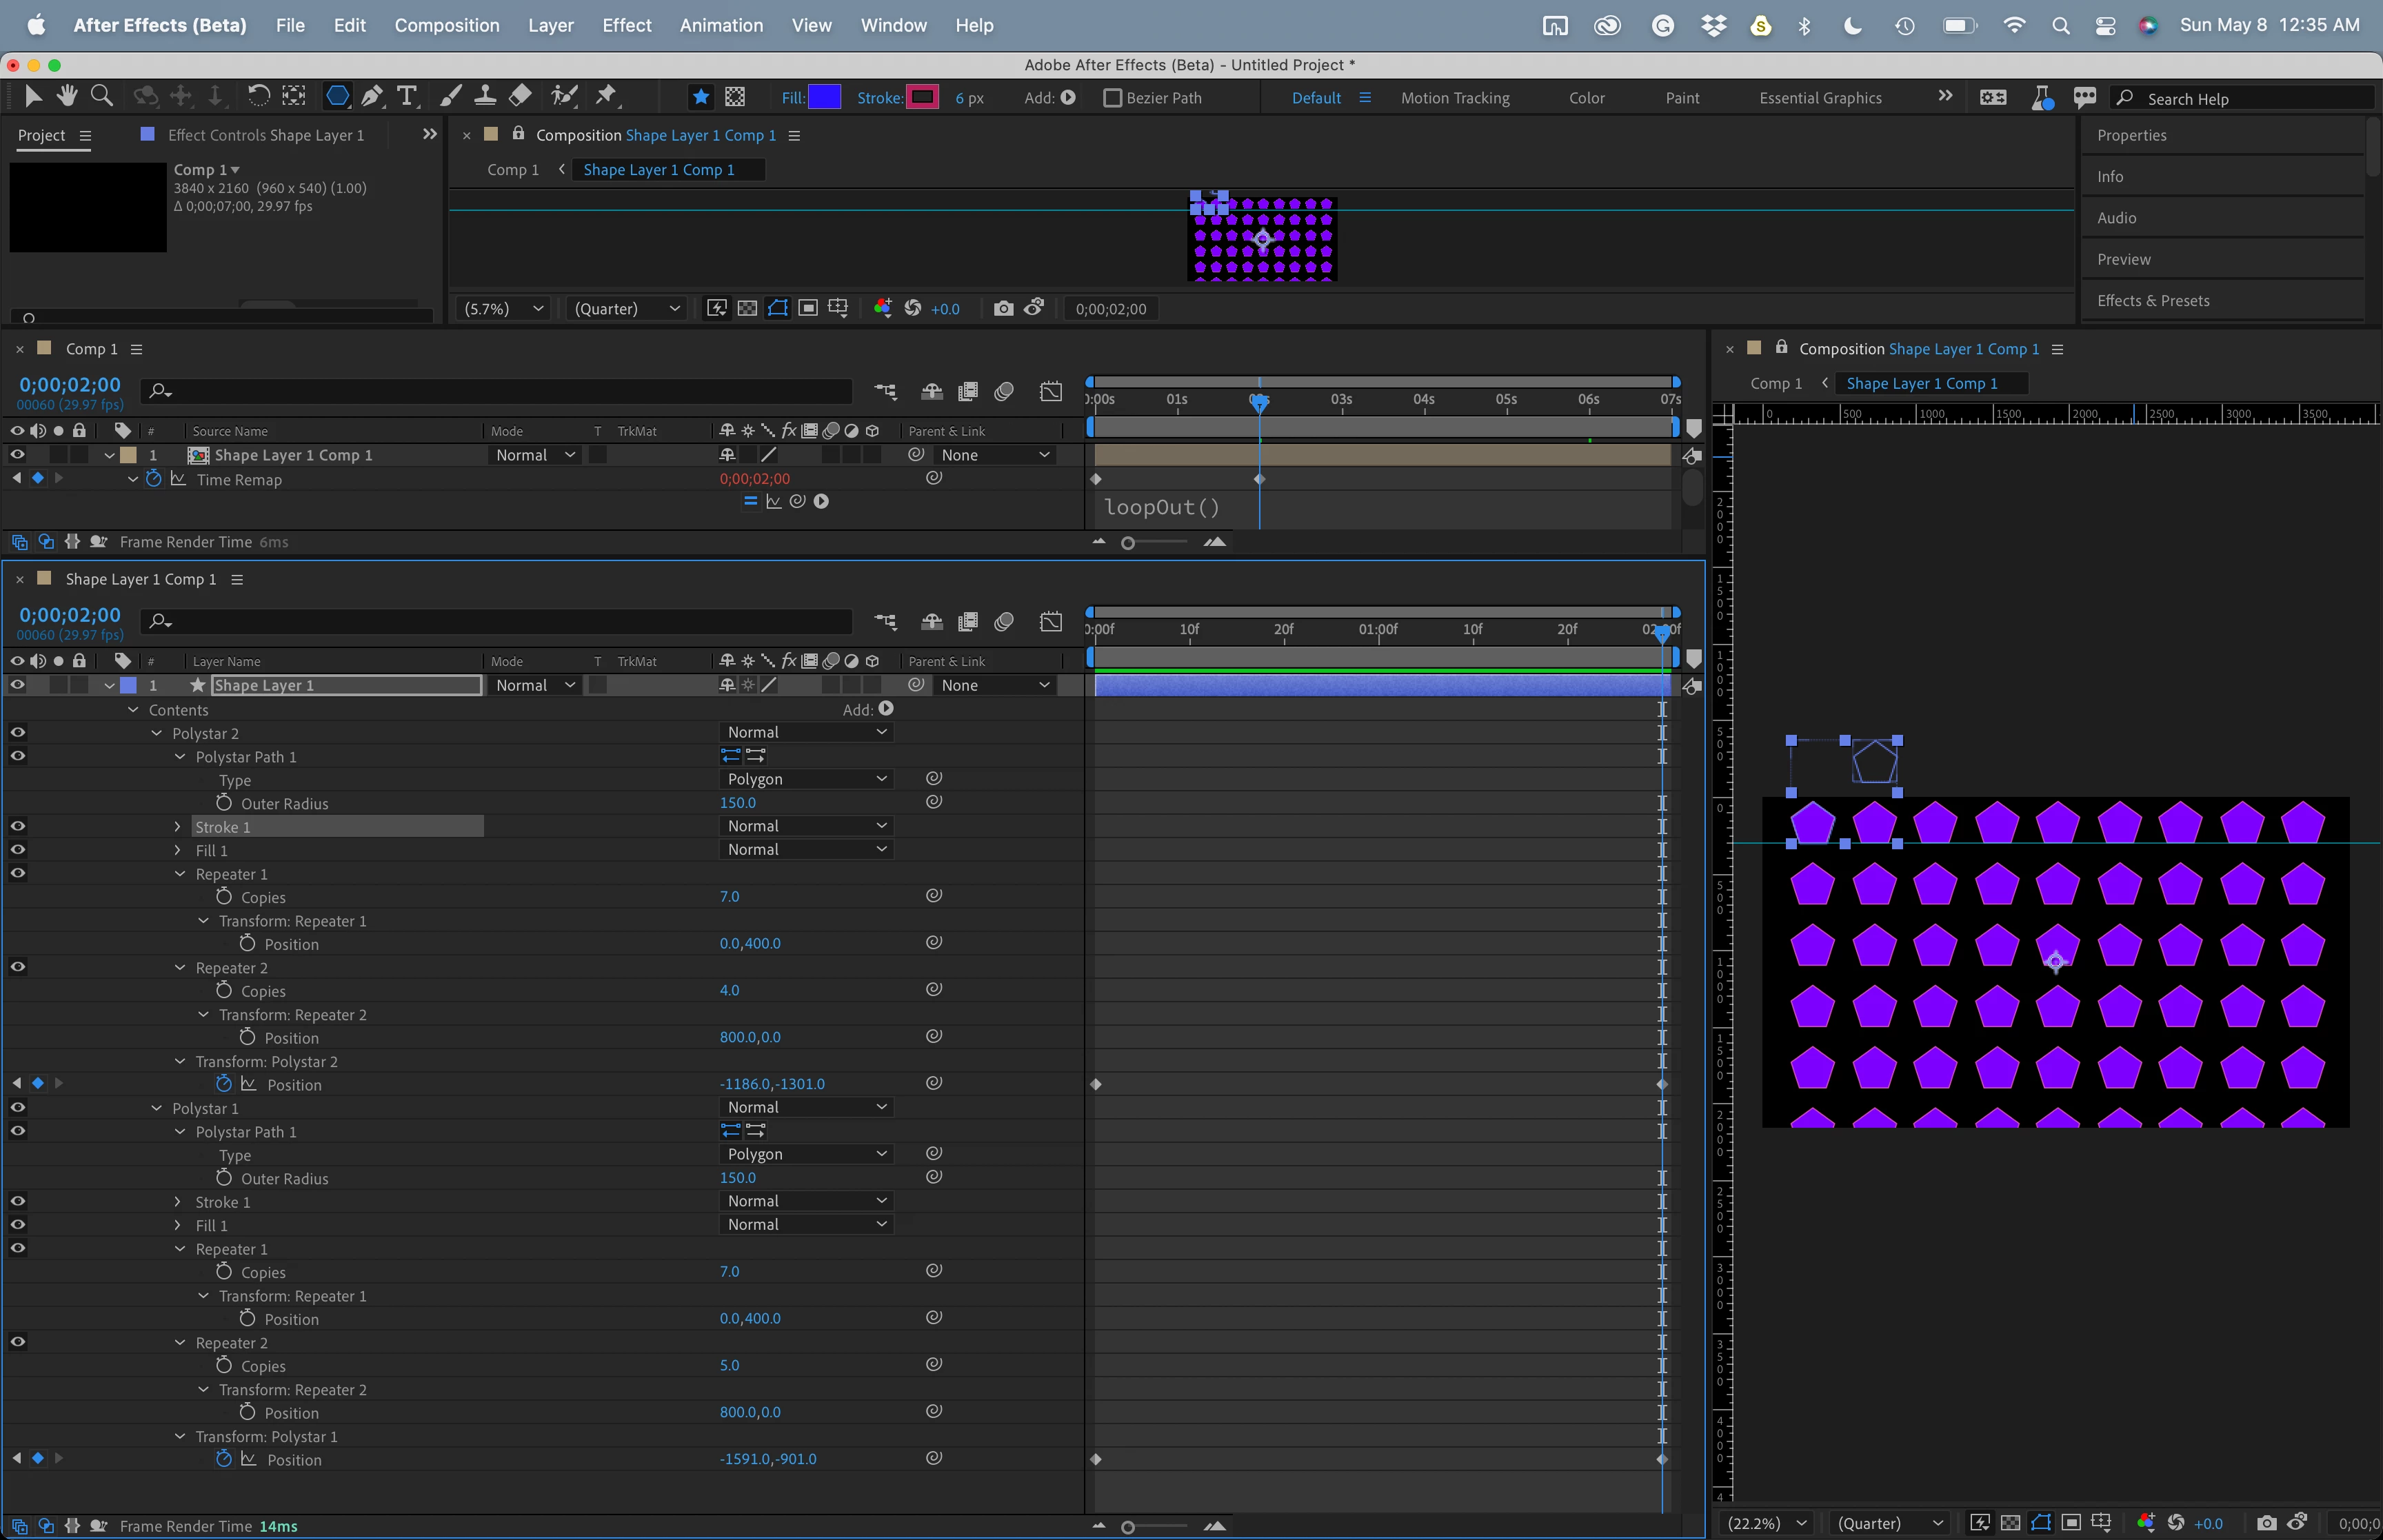The height and width of the screenshot is (1540, 2383).
Task: Click the snapshot camera icon in viewer
Action: point(1003,308)
